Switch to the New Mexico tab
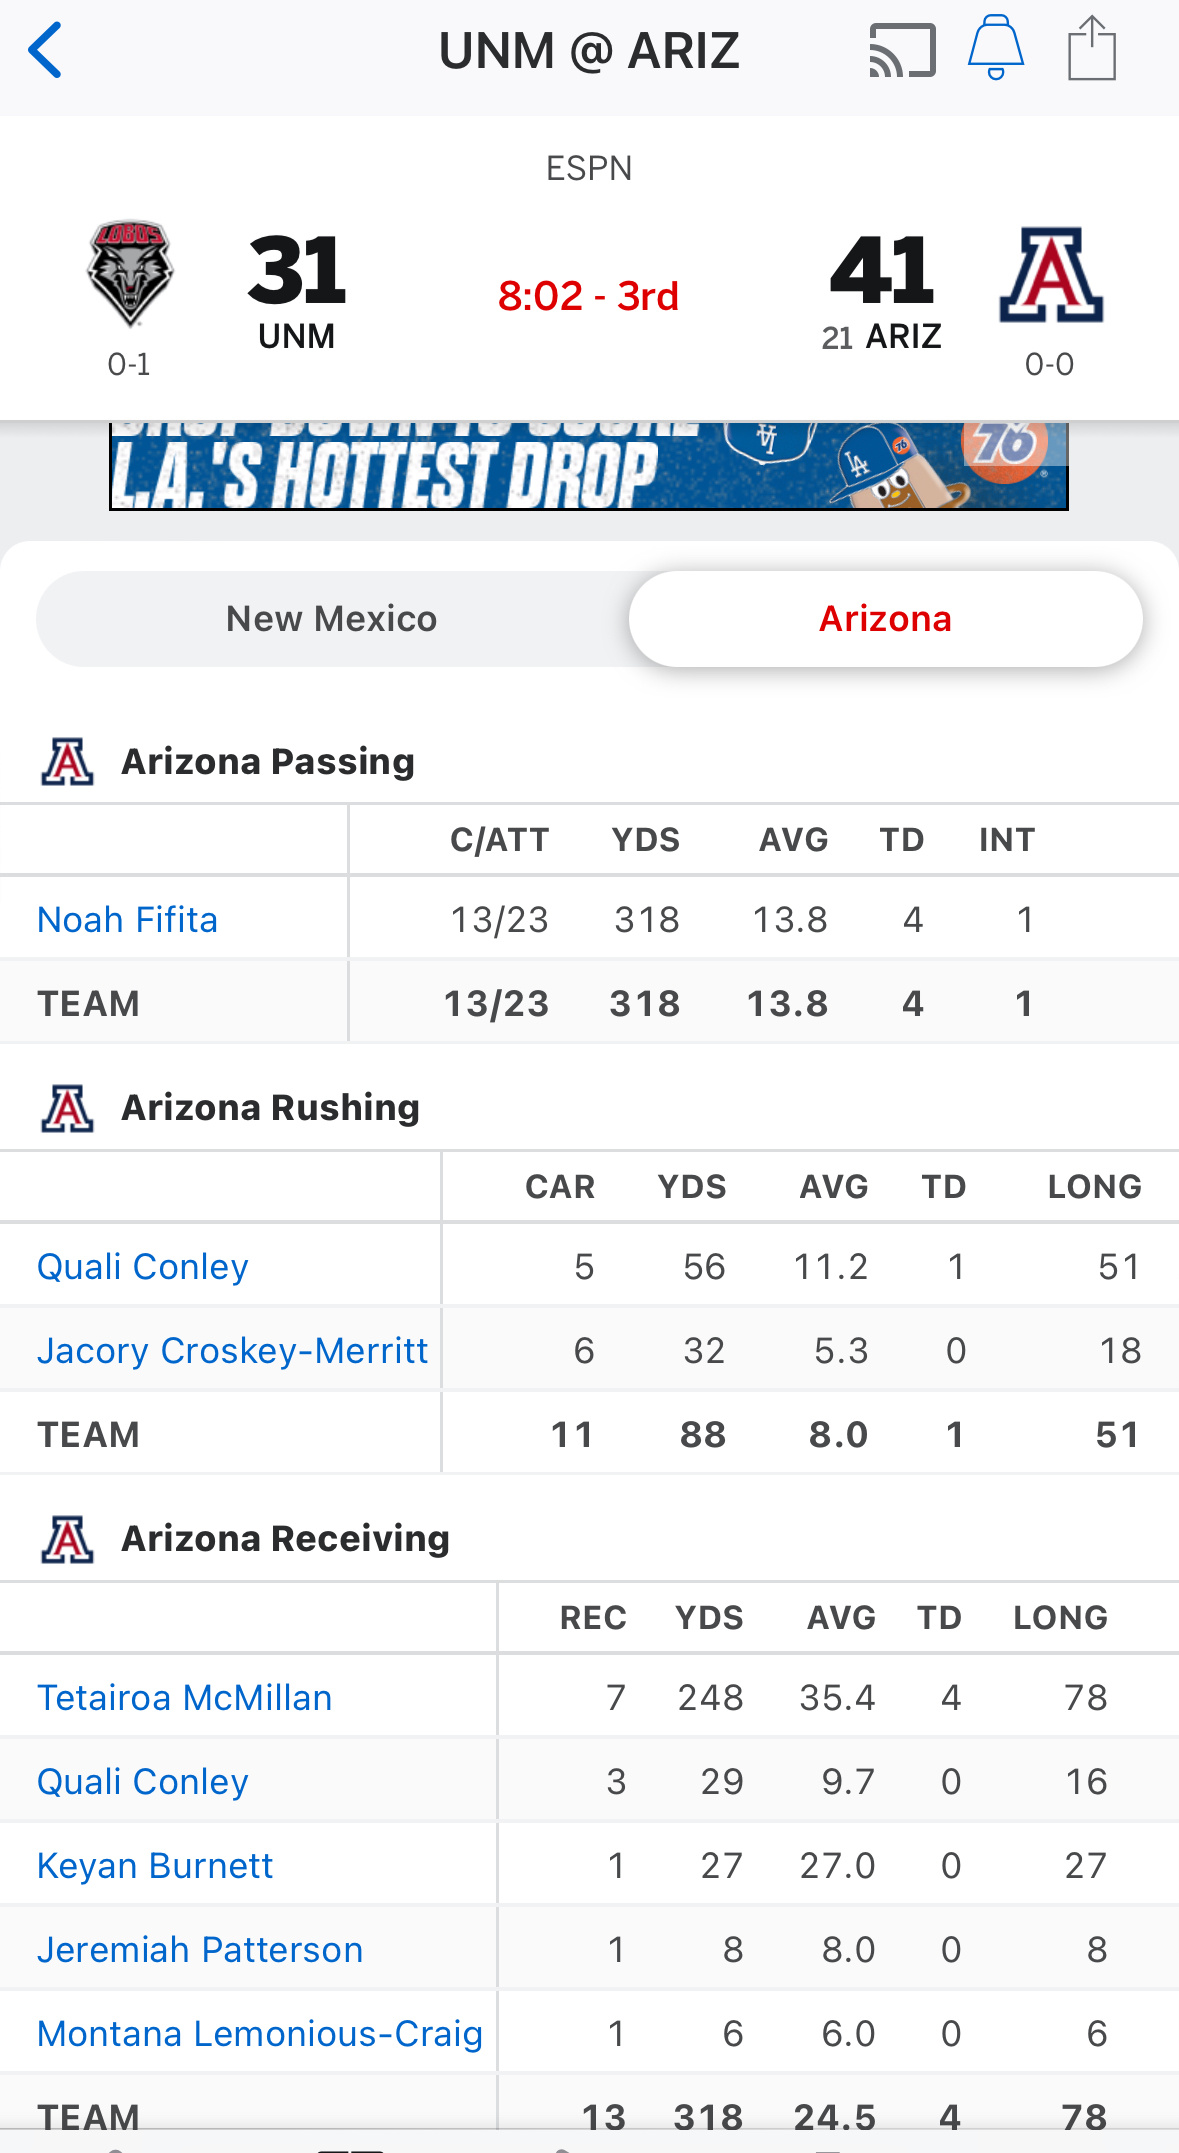 332,619
